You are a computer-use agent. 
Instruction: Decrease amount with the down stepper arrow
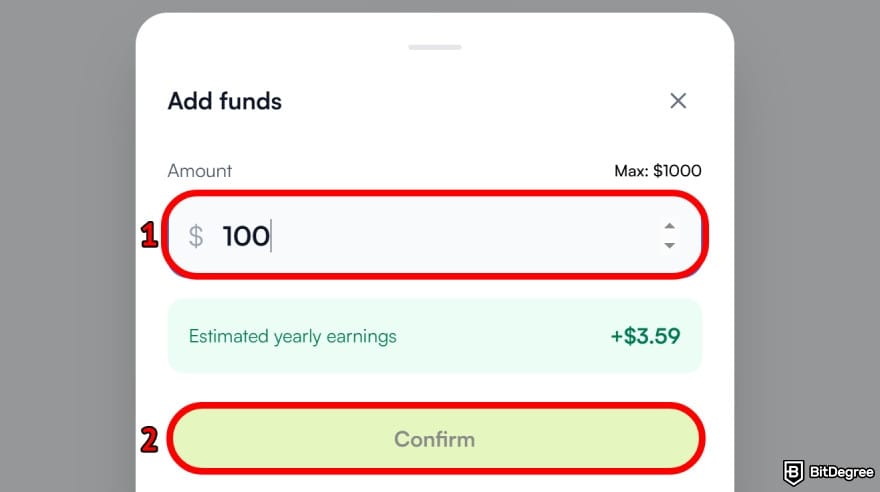[669, 245]
